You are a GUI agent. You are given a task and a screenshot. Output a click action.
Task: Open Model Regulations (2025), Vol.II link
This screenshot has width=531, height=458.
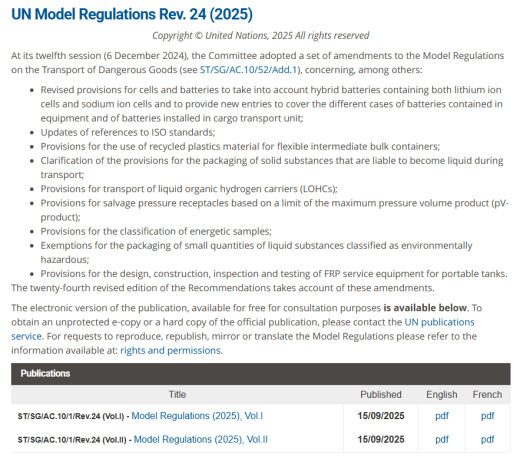(x=200, y=439)
